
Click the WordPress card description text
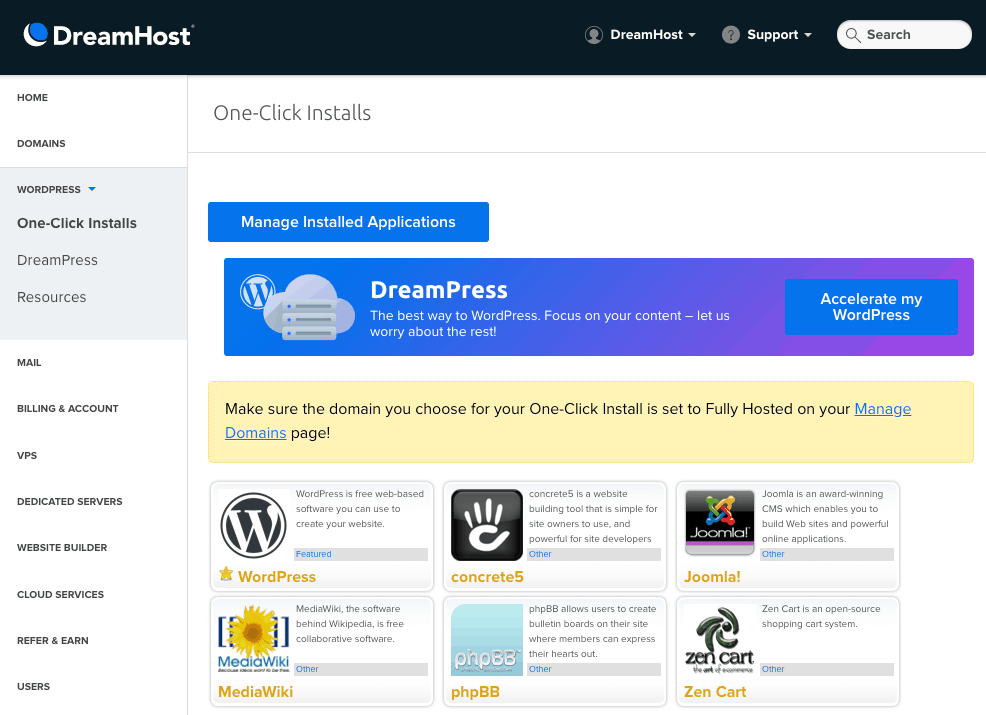tap(360, 509)
